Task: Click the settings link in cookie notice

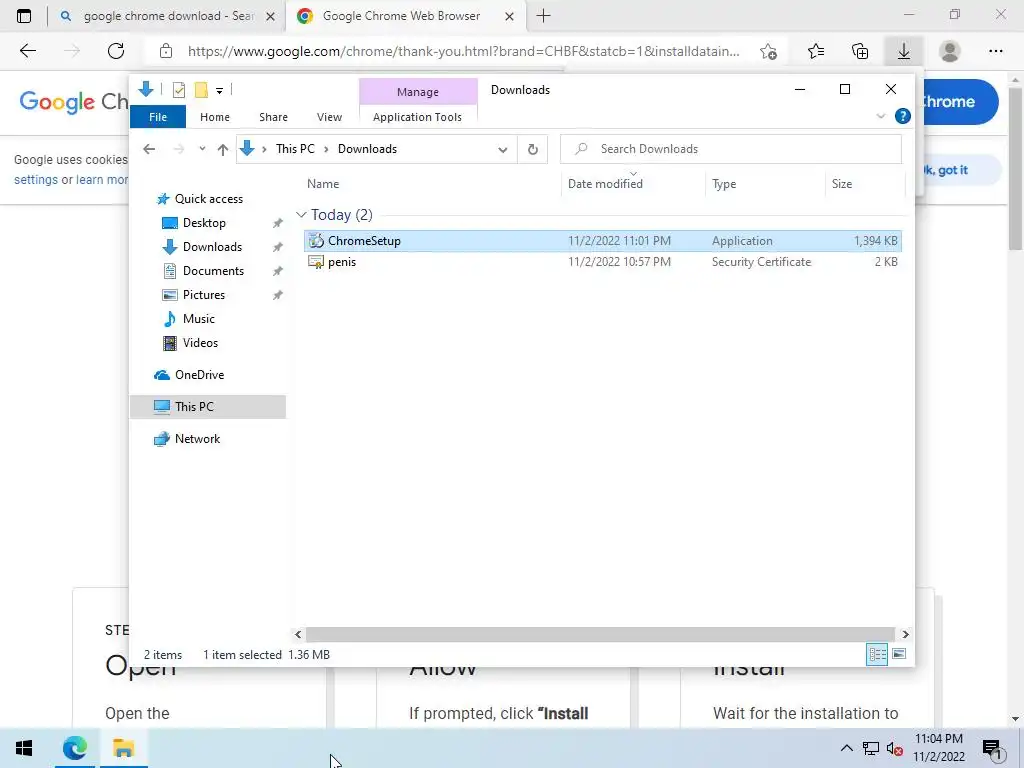Action: [x=36, y=180]
